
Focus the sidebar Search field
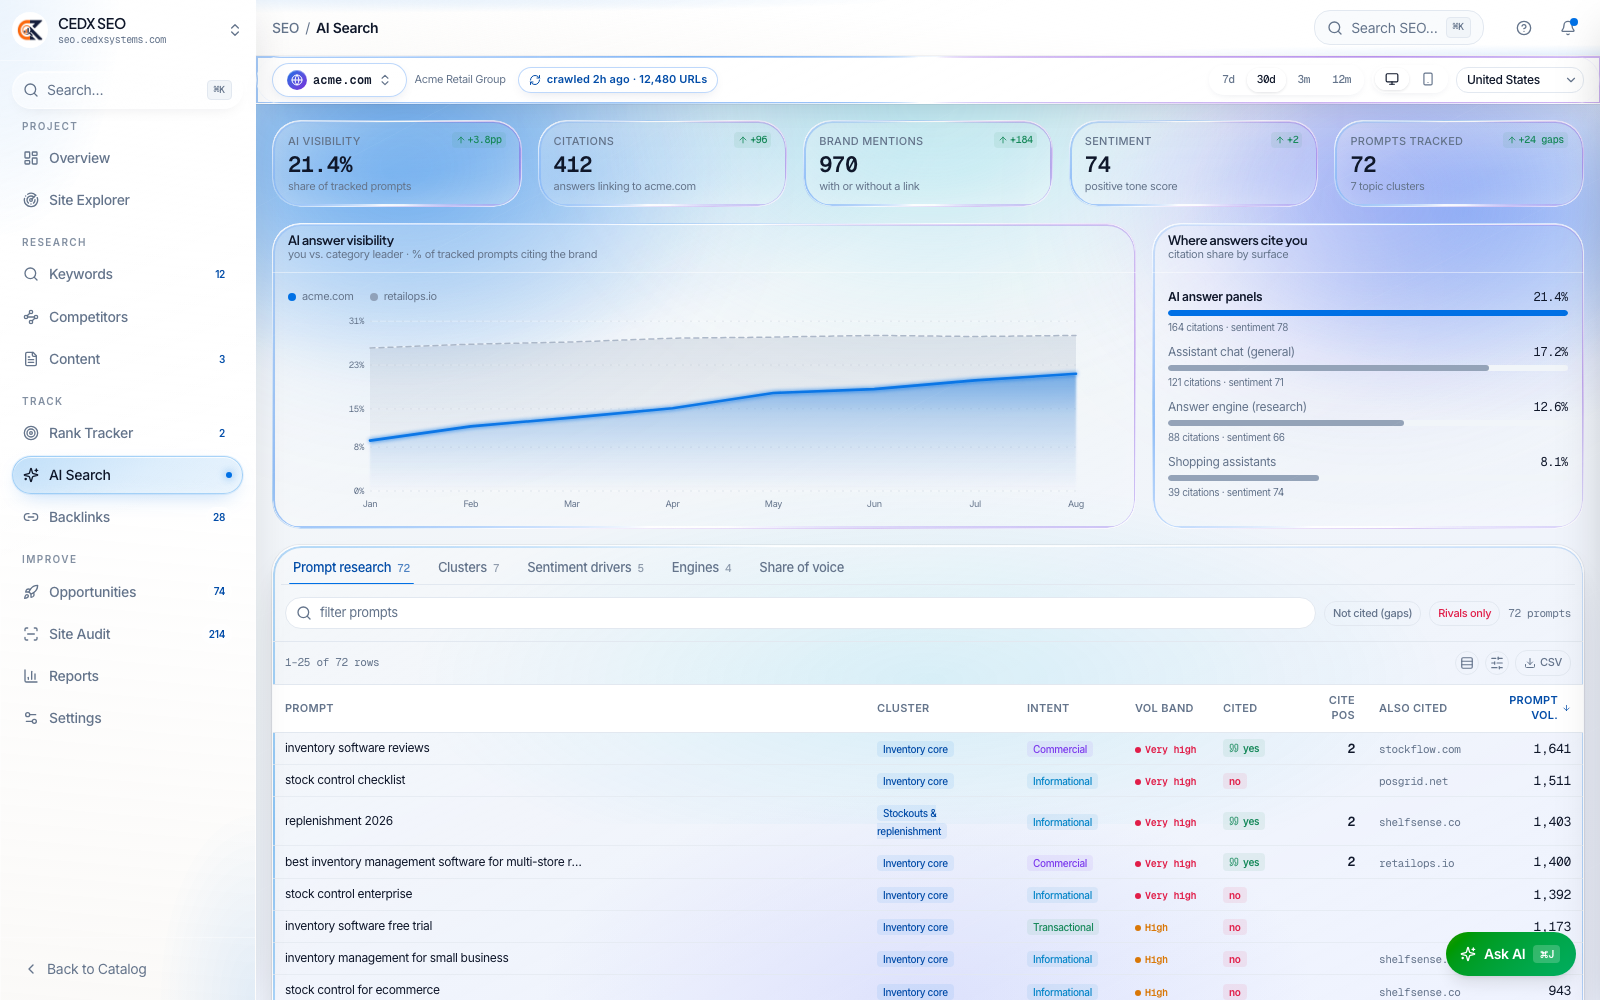[x=127, y=90]
